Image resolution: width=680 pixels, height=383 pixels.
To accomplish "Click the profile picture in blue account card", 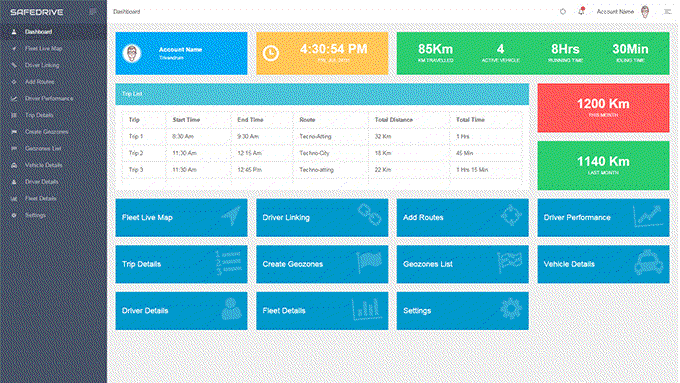I will (x=132, y=53).
